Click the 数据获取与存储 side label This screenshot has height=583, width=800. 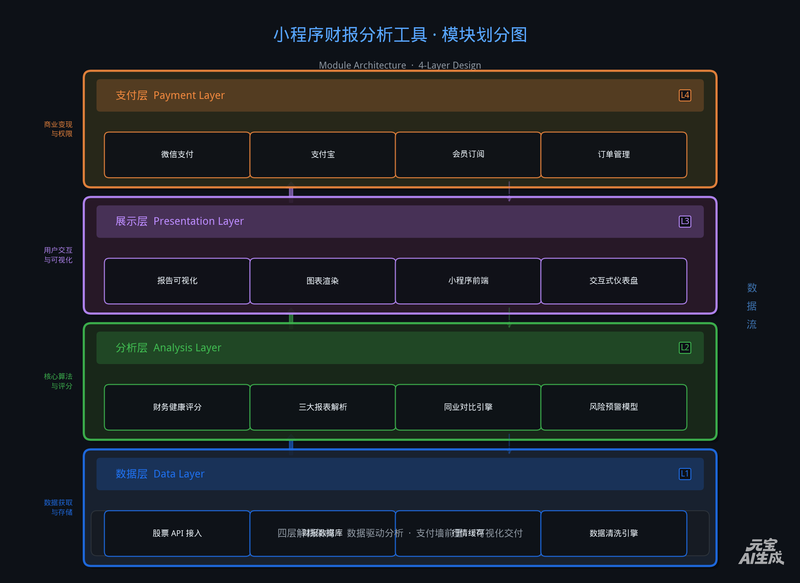pyautogui.click(x=58, y=508)
